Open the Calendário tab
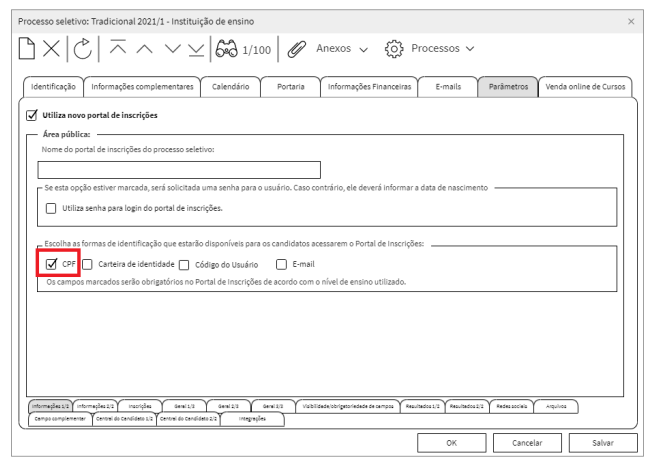Viewport: 654px width, 464px height. pyautogui.click(x=231, y=87)
